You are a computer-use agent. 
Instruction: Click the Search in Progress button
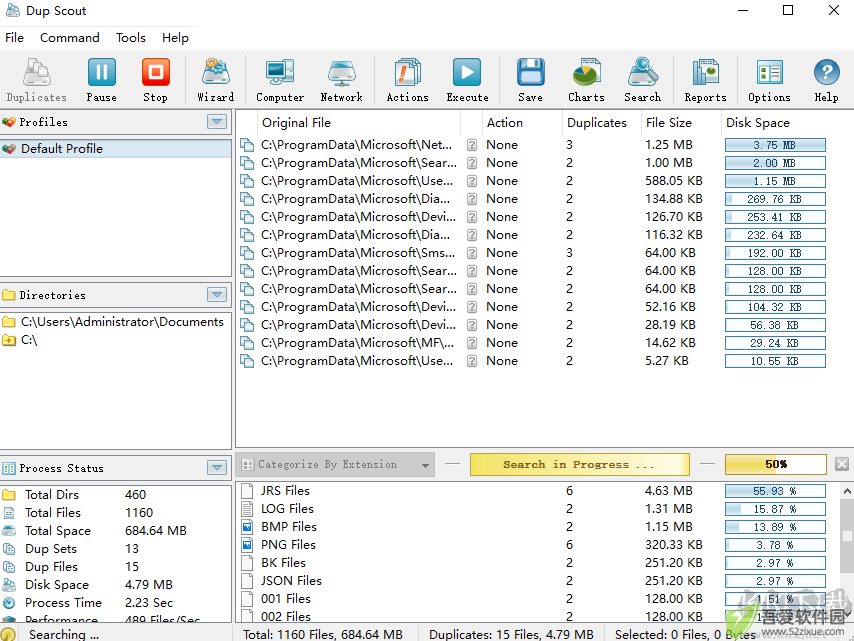pyautogui.click(x=580, y=465)
